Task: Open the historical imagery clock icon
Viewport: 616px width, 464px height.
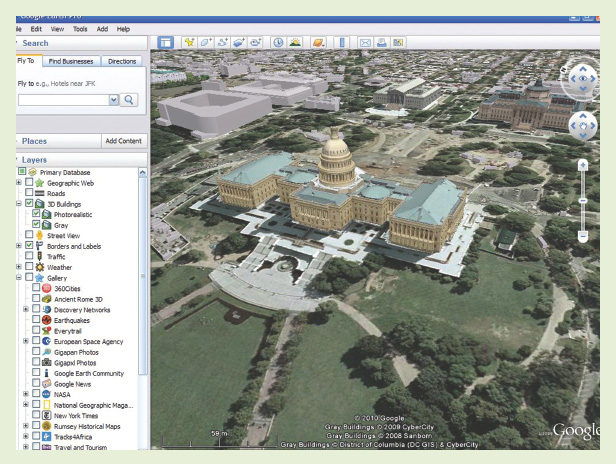Action: point(277,44)
